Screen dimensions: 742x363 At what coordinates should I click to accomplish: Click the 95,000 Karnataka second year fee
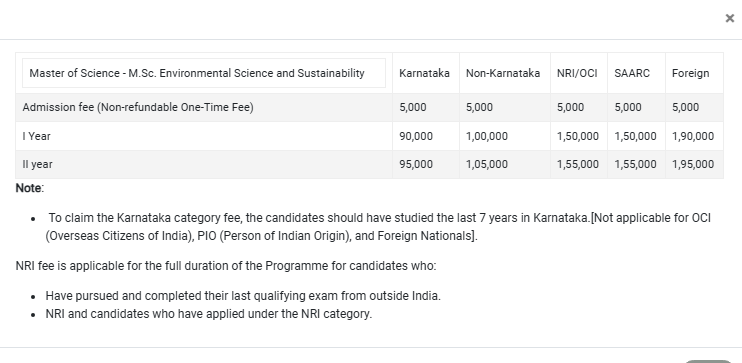[x=416, y=164]
